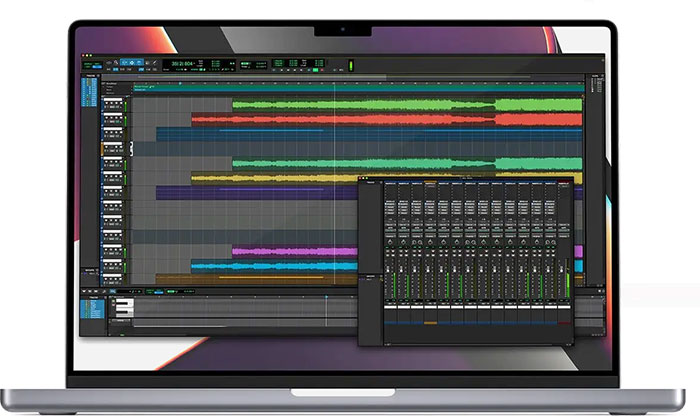Select the cyan waveform clip near the bottom tracks
Image resolution: width=700 pixels, height=416 pixels.
275,266
